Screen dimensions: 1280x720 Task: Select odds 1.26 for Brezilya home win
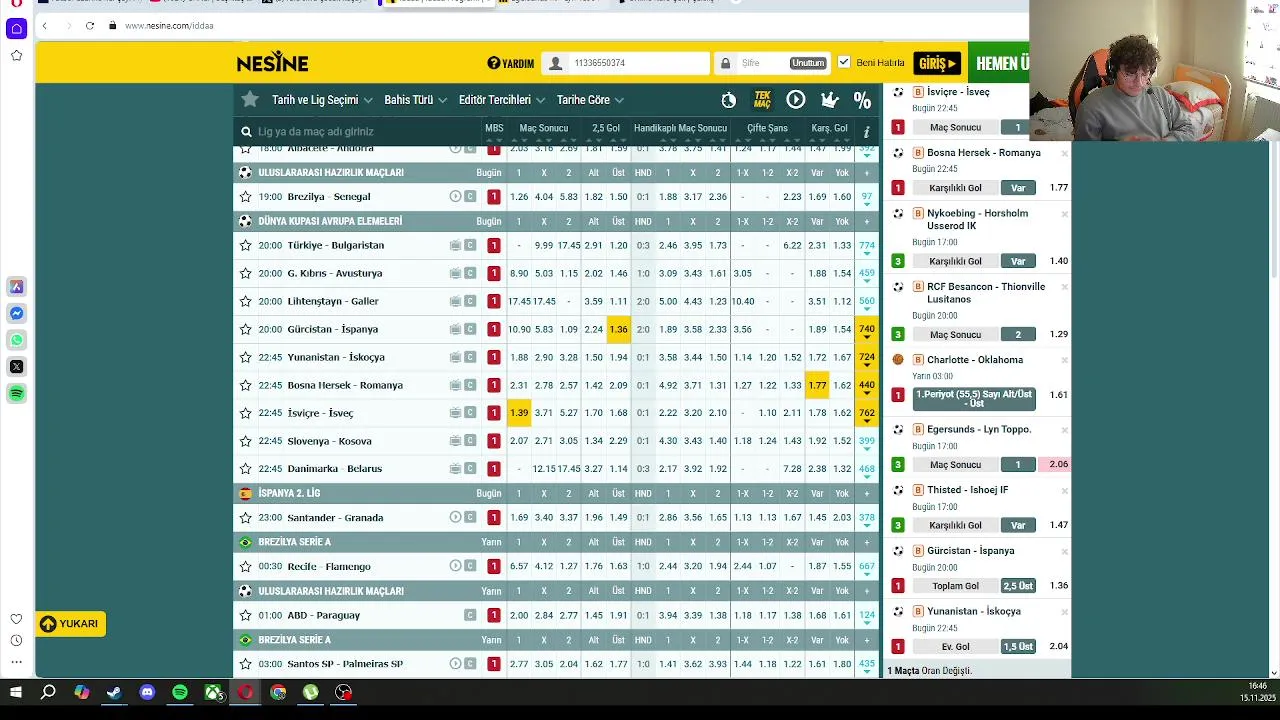click(518, 197)
